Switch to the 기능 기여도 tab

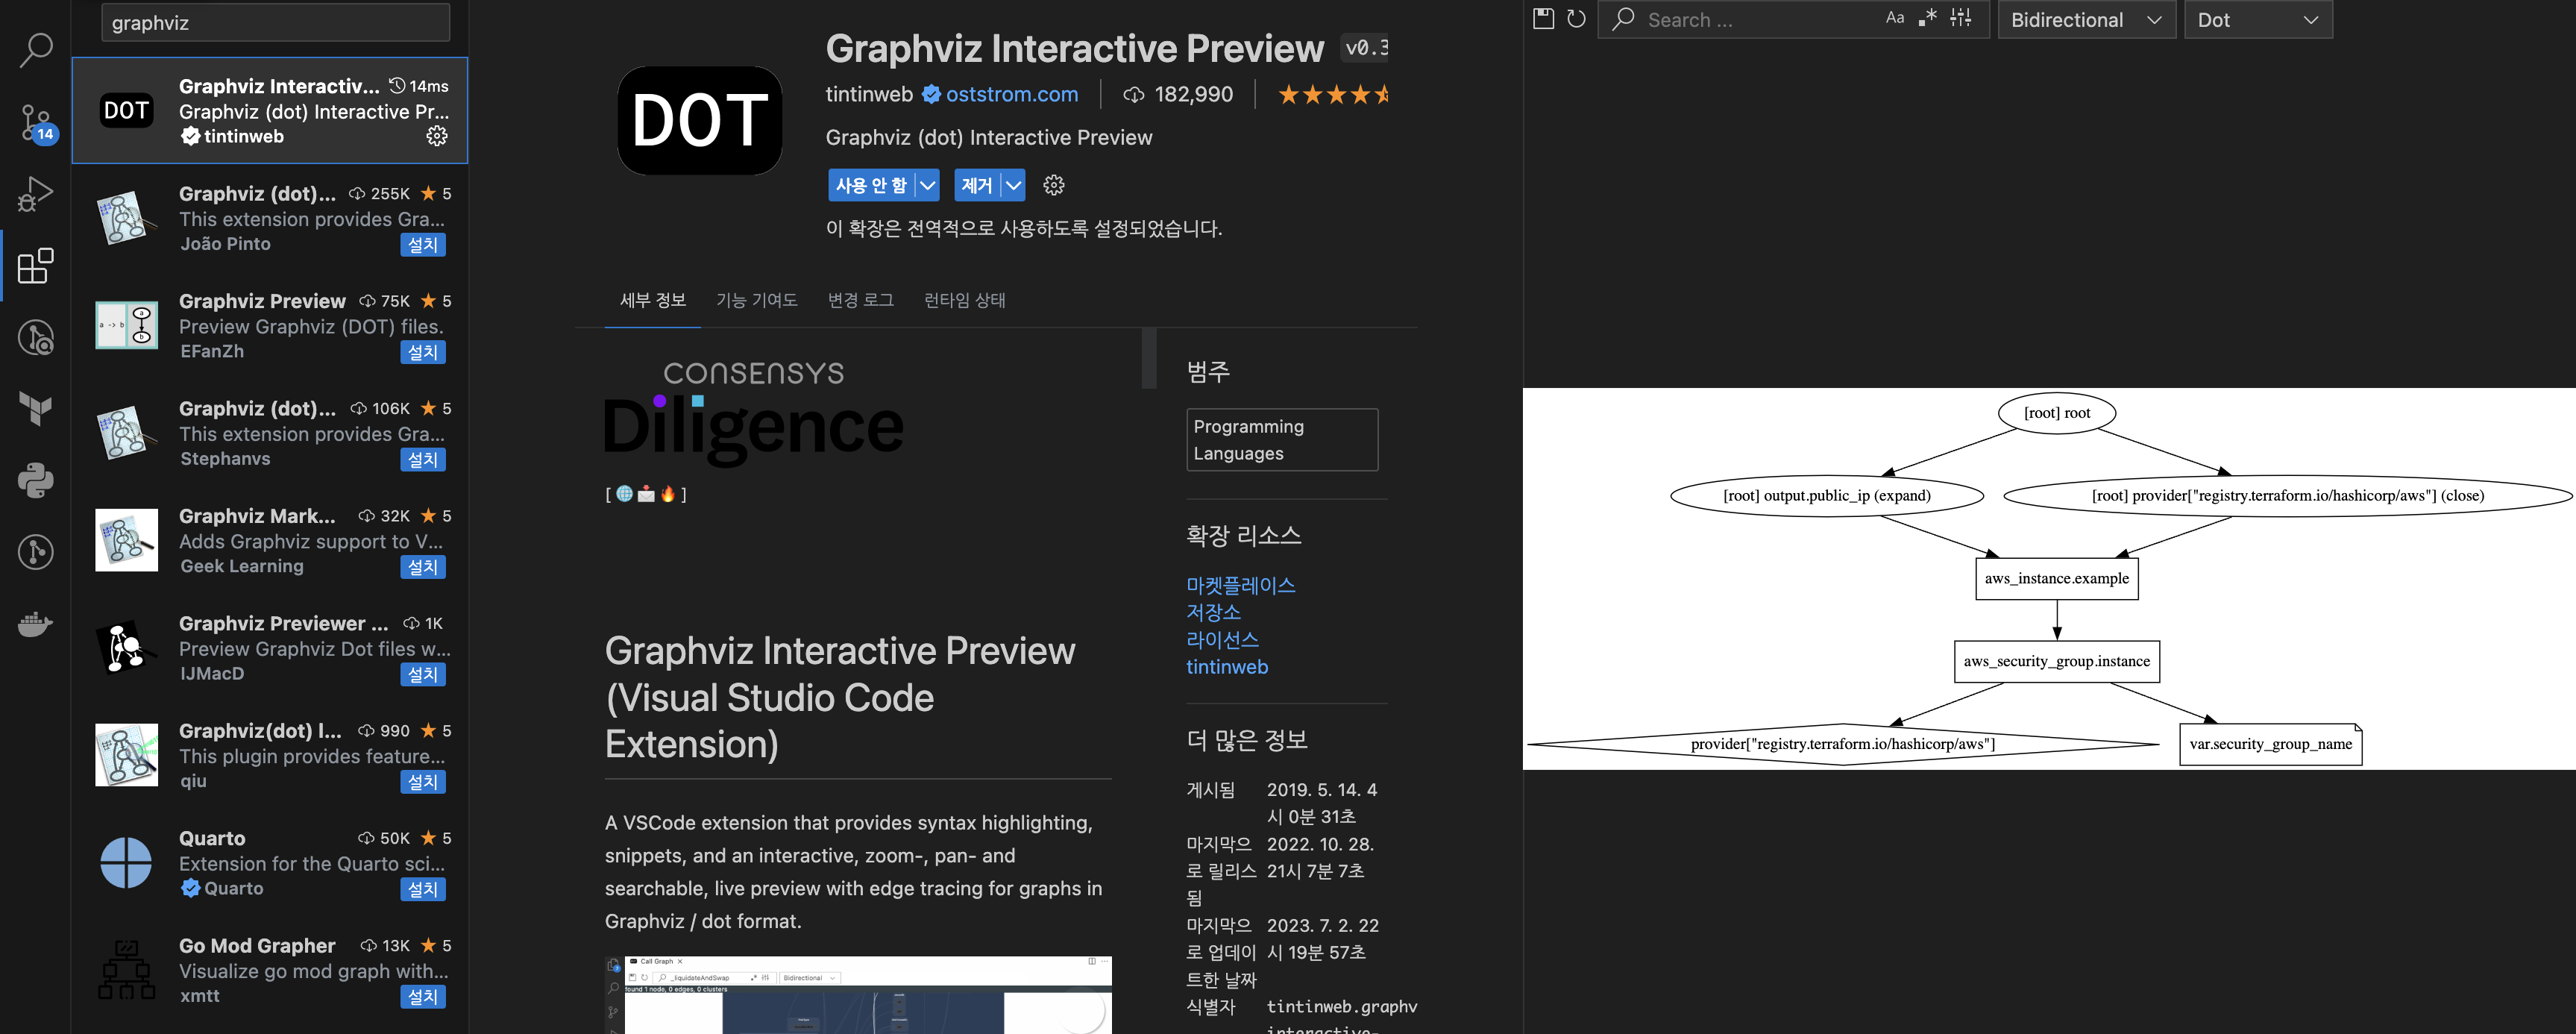[x=756, y=300]
